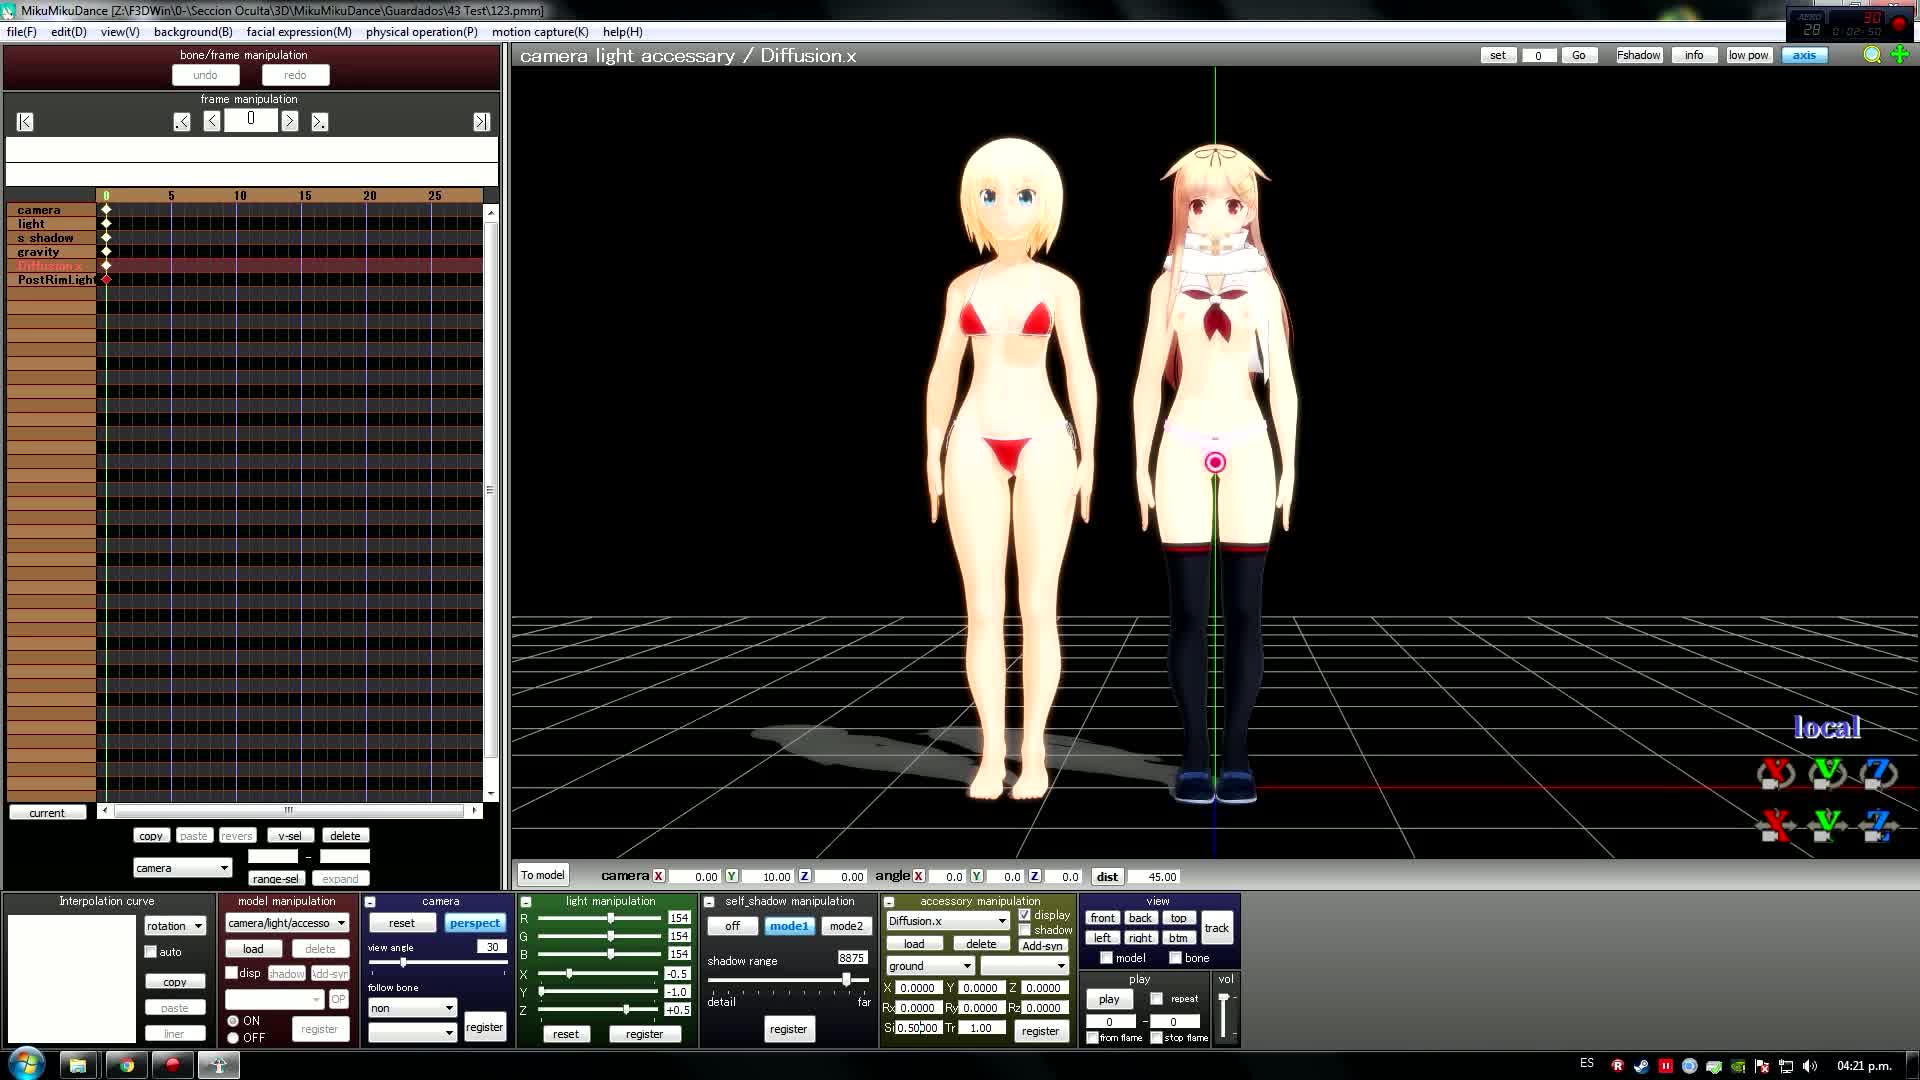Click the camera reset button

click(402, 923)
